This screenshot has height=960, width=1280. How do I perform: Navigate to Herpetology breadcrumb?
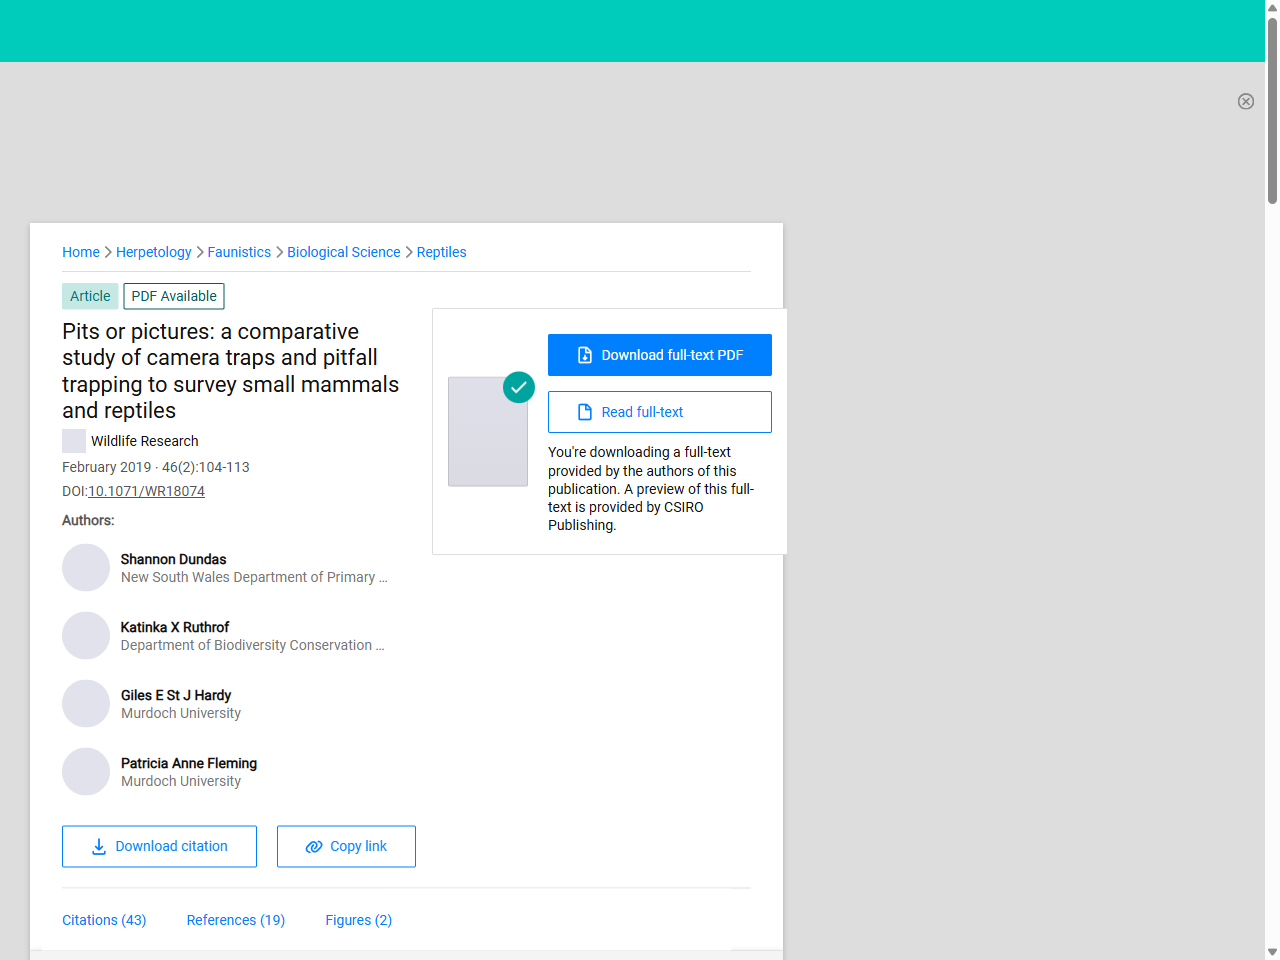(x=154, y=252)
